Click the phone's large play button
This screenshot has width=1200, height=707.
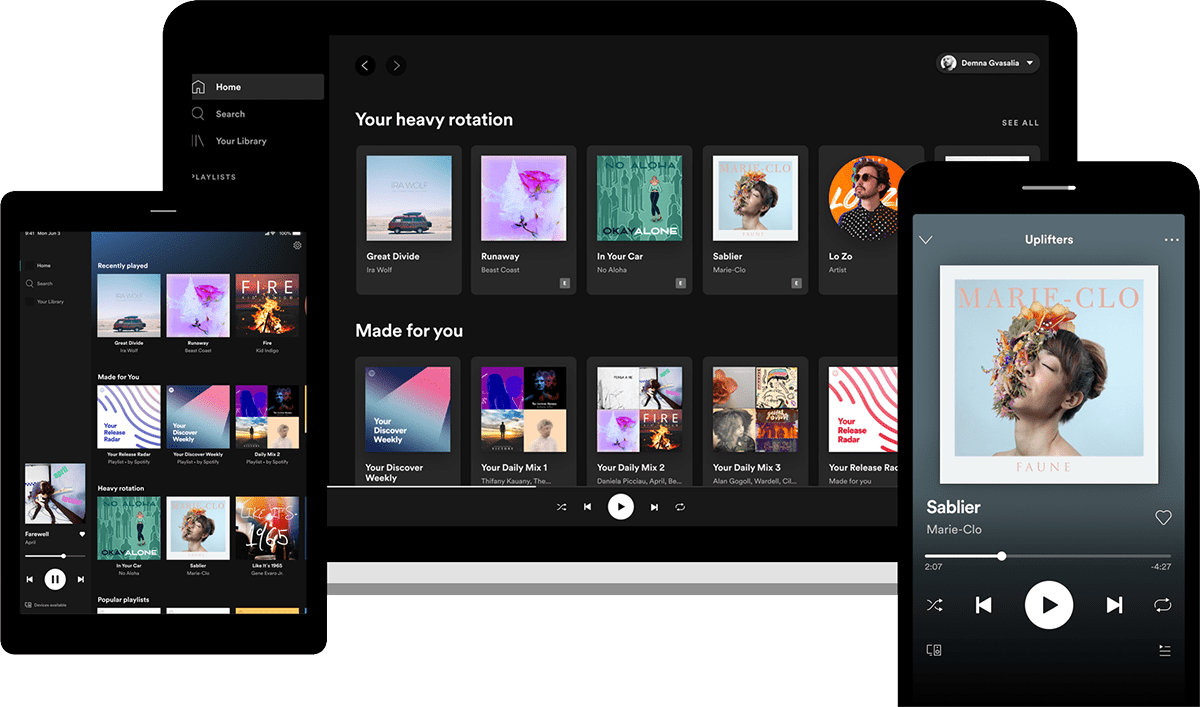coord(1048,605)
